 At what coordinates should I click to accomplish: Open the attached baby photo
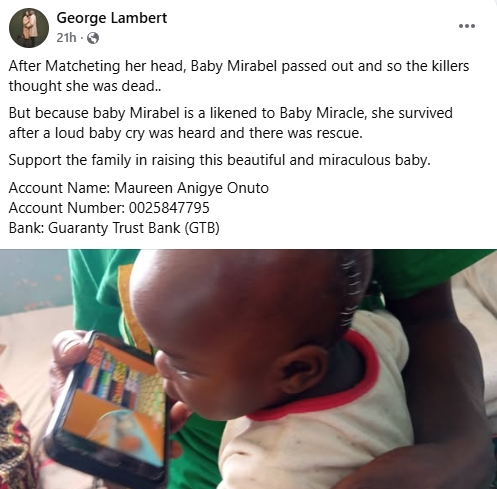click(x=248, y=369)
